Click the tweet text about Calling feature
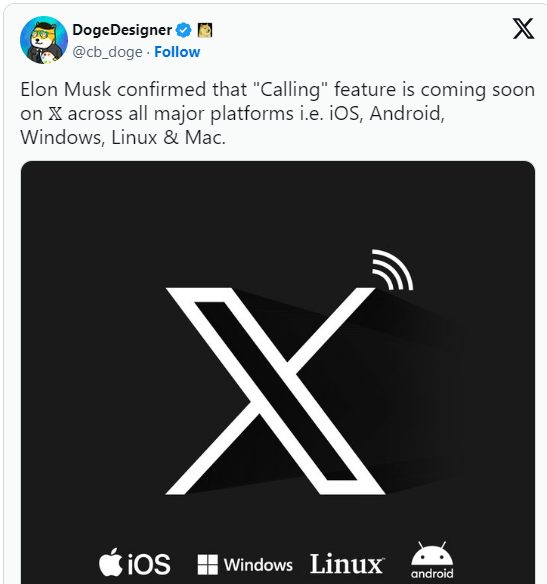547x584 pixels. [x=278, y=113]
